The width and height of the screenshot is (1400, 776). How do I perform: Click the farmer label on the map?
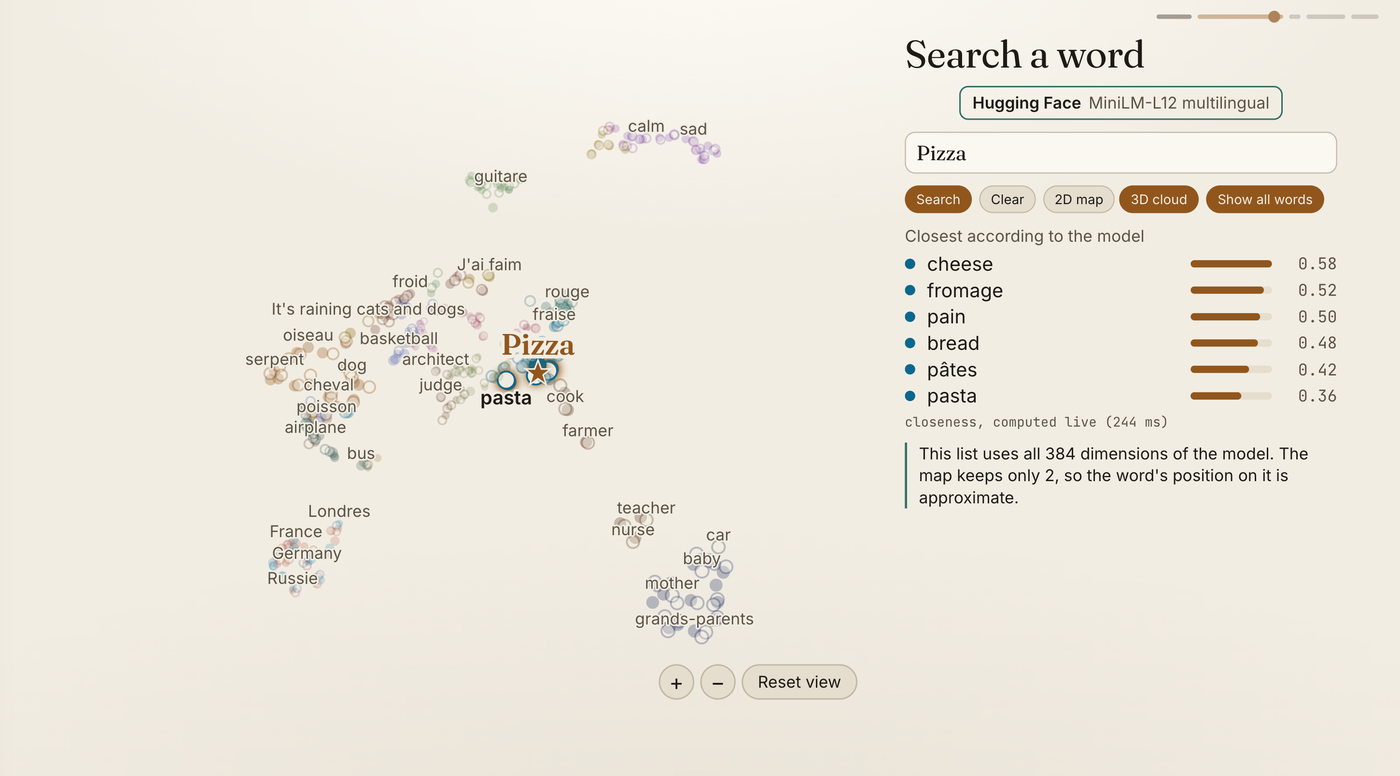pyautogui.click(x=588, y=431)
